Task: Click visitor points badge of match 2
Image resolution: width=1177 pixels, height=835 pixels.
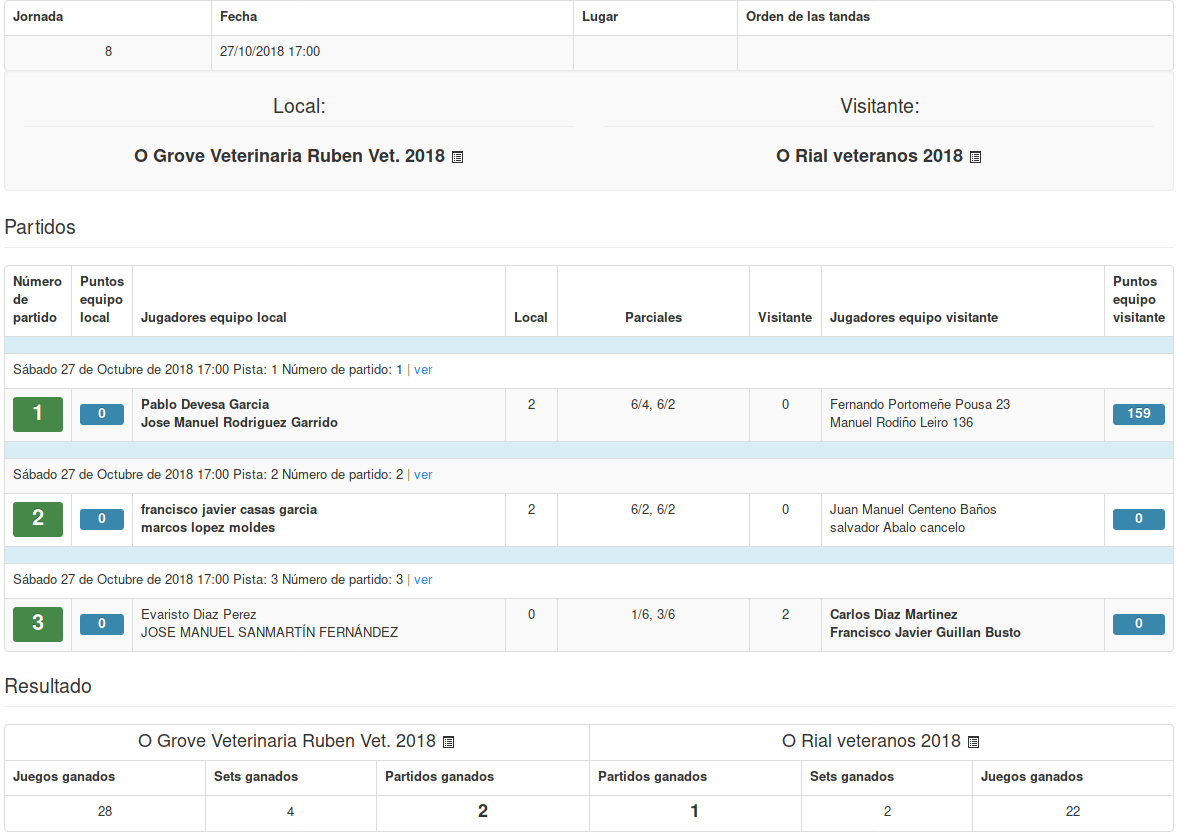Action: (1138, 519)
